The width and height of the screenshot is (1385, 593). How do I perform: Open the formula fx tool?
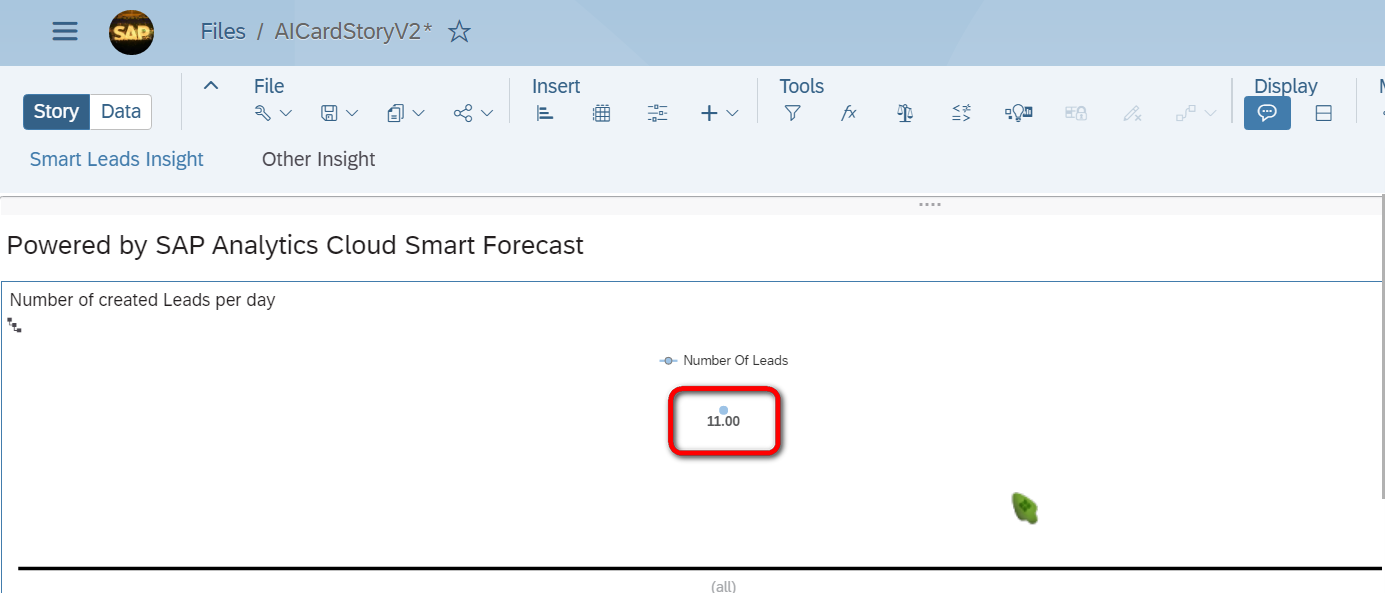click(848, 114)
